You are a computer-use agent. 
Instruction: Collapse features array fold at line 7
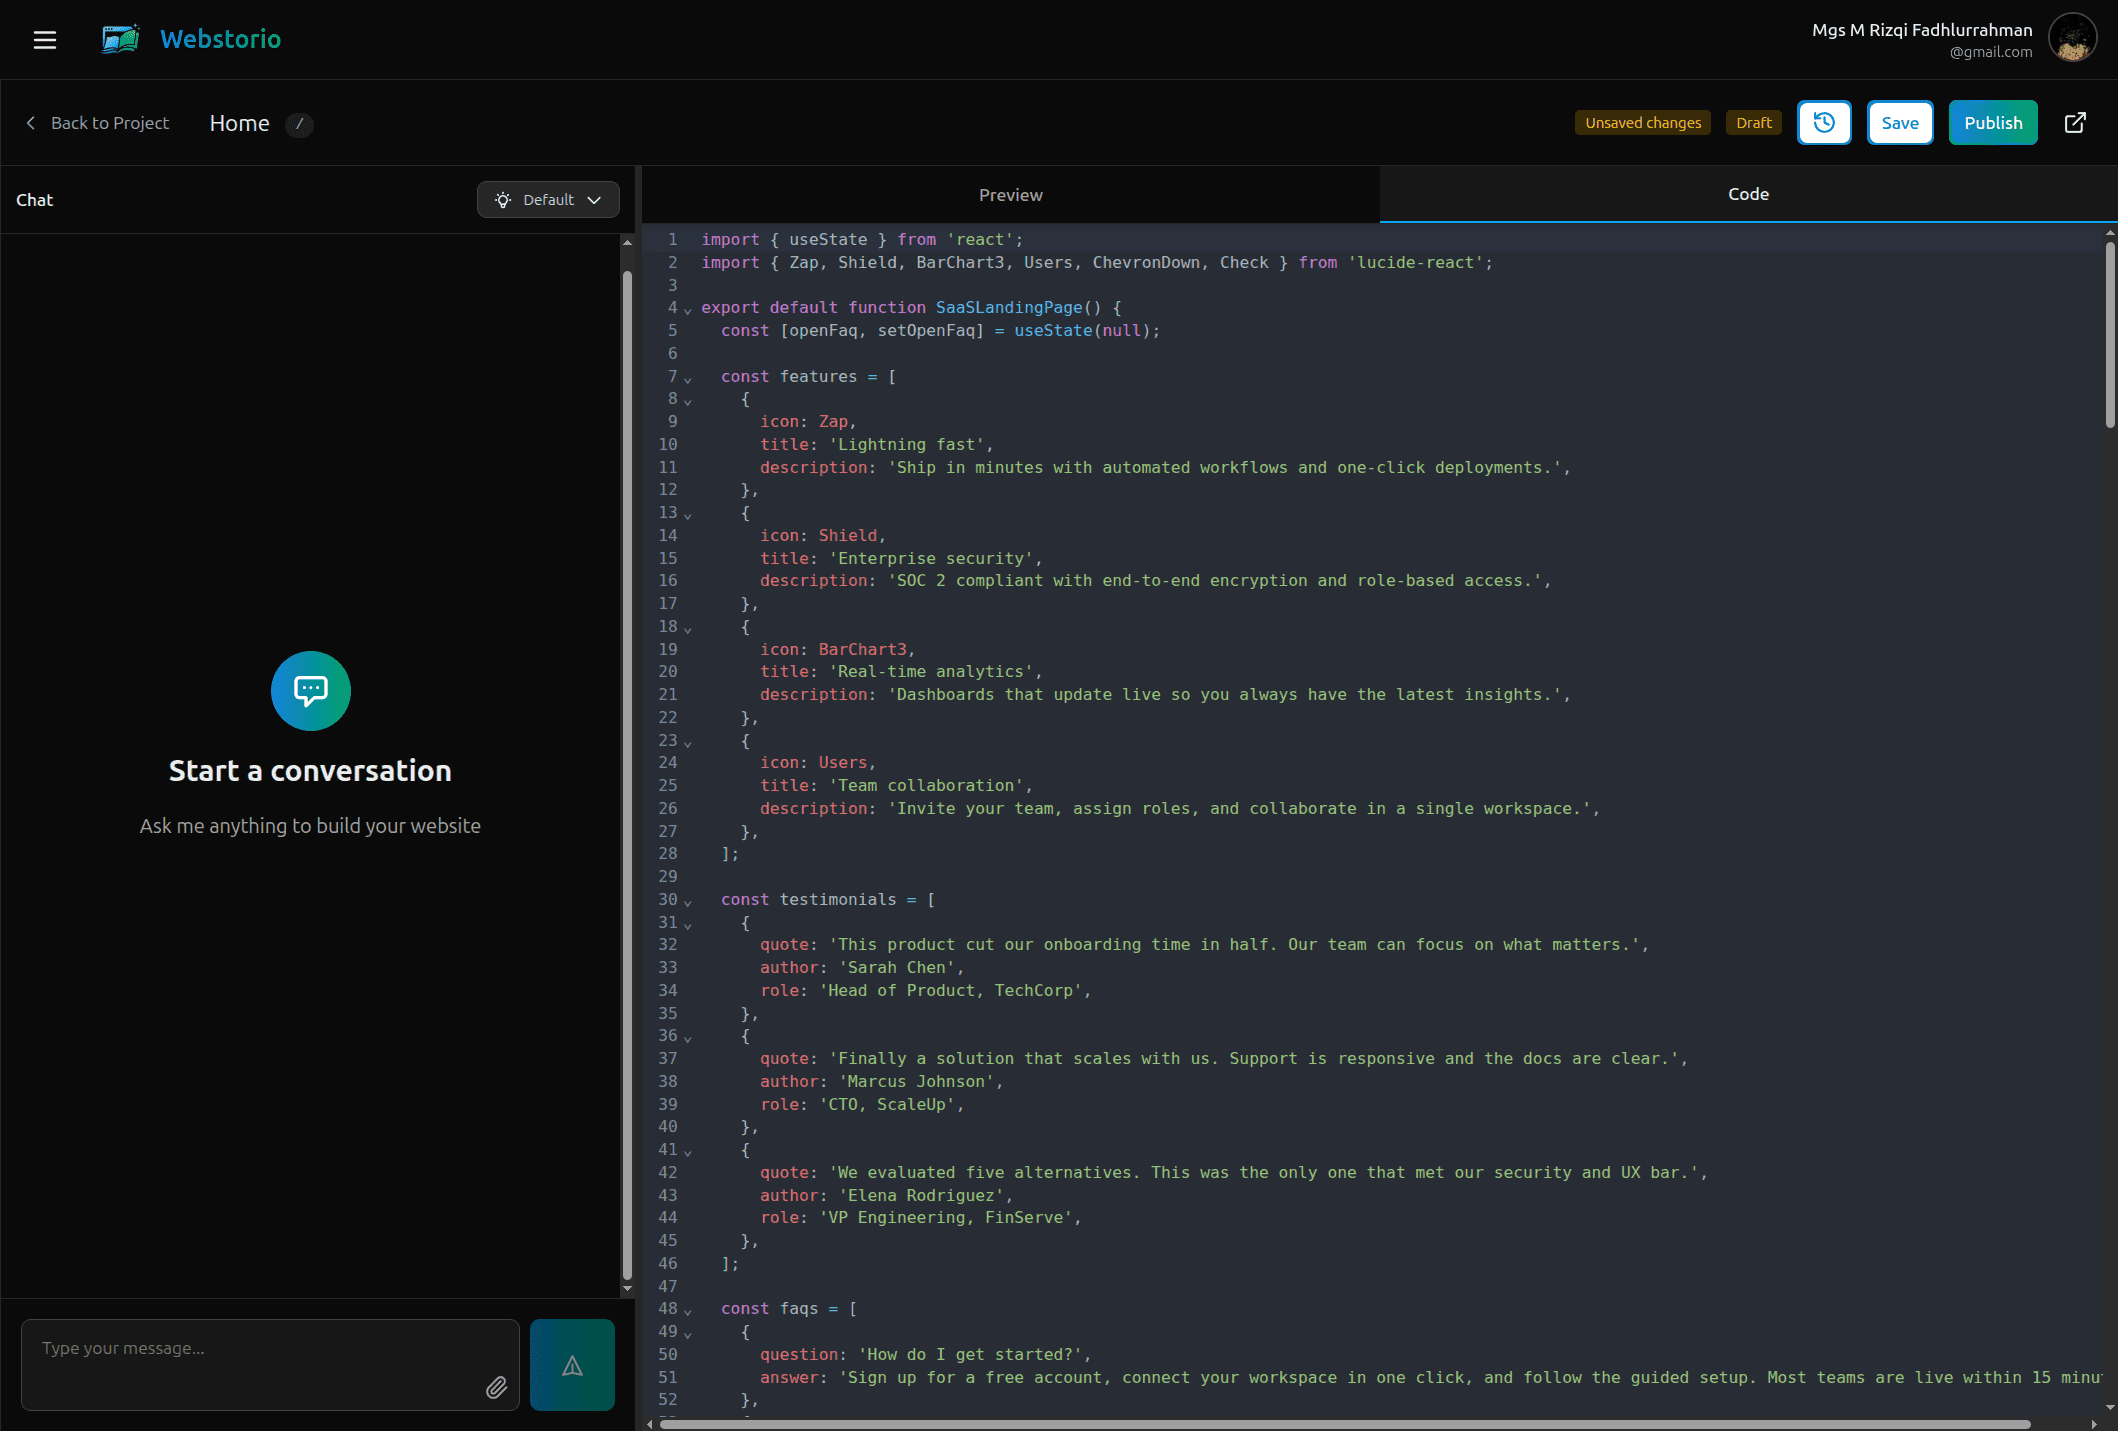(688, 380)
